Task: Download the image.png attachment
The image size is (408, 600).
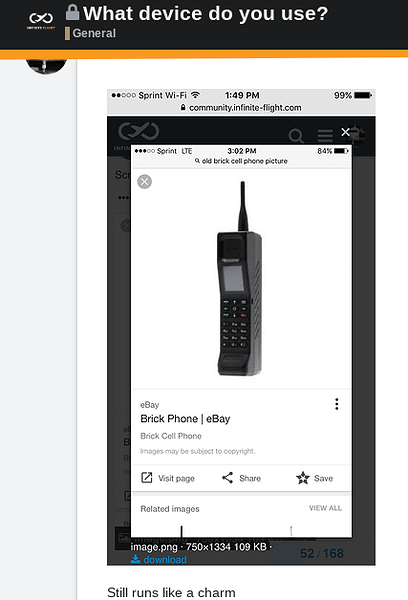Action: (x=158, y=559)
